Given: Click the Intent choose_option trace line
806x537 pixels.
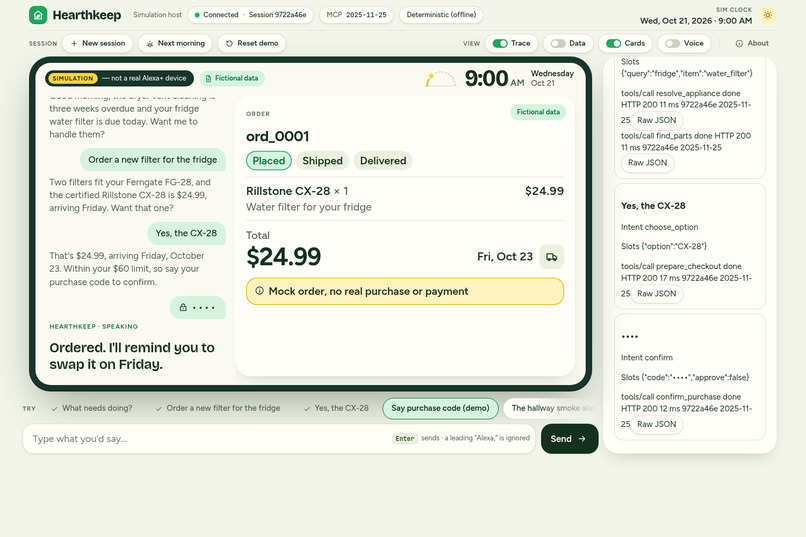Looking at the screenshot, I should tap(660, 227).
